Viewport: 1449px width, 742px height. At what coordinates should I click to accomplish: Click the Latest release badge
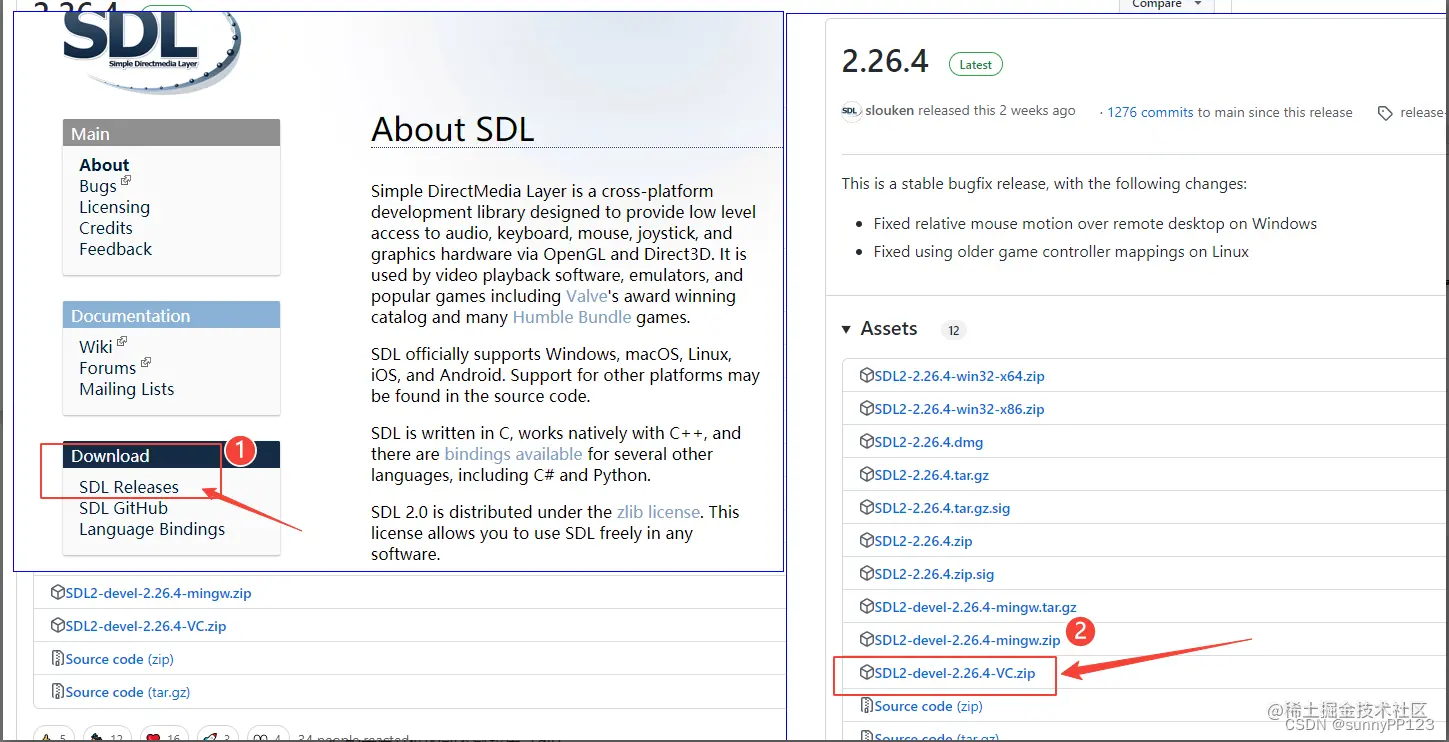pyautogui.click(x=976, y=64)
